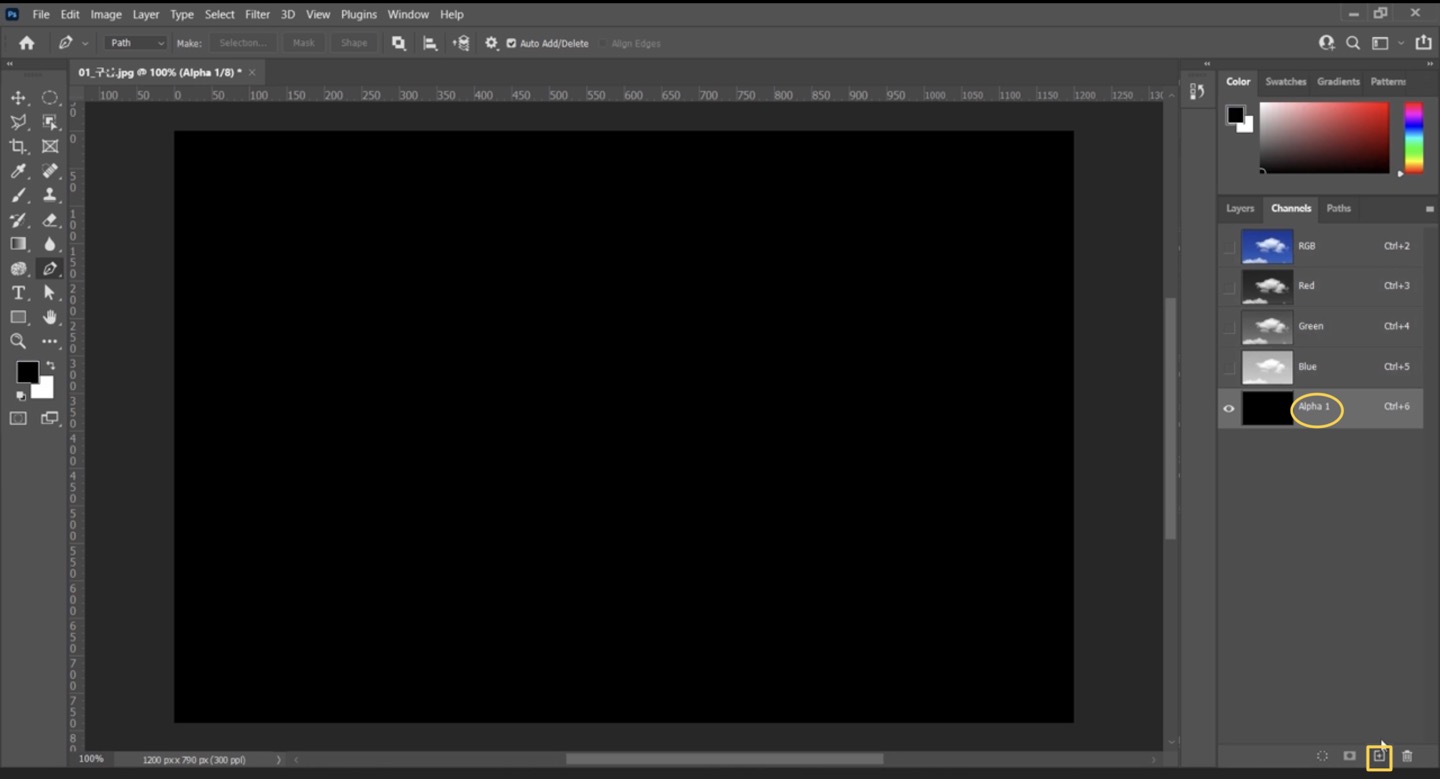Open the pen options gear menu

pyautogui.click(x=491, y=43)
